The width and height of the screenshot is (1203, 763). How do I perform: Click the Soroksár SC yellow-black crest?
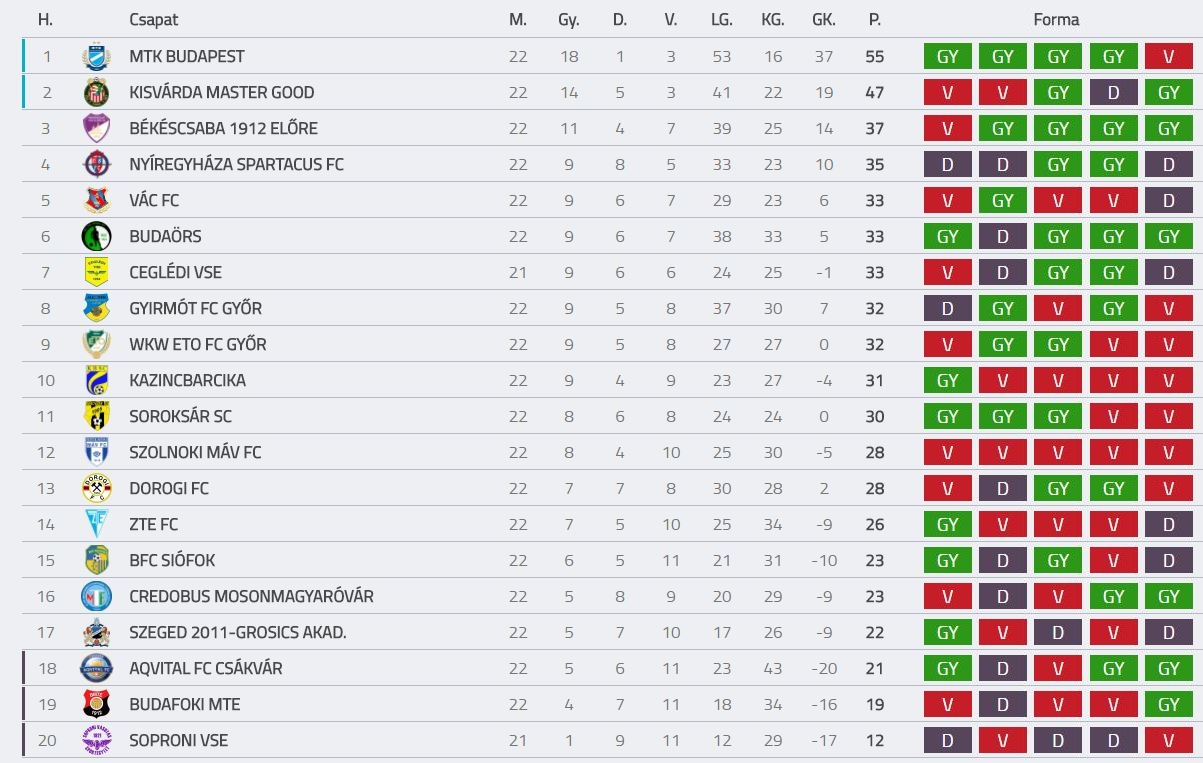click(96, 417)
